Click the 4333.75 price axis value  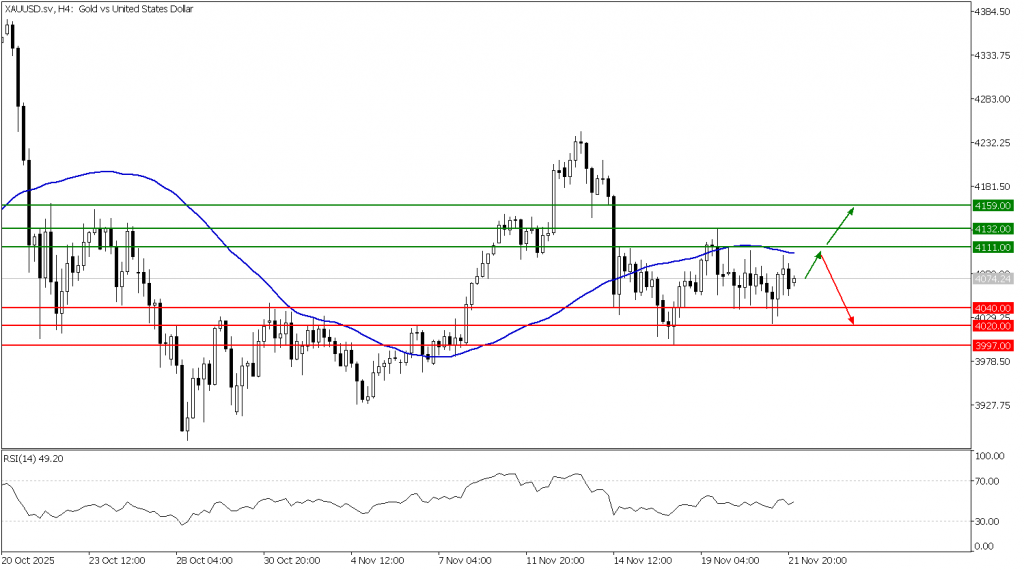click(x=993, y=55)
